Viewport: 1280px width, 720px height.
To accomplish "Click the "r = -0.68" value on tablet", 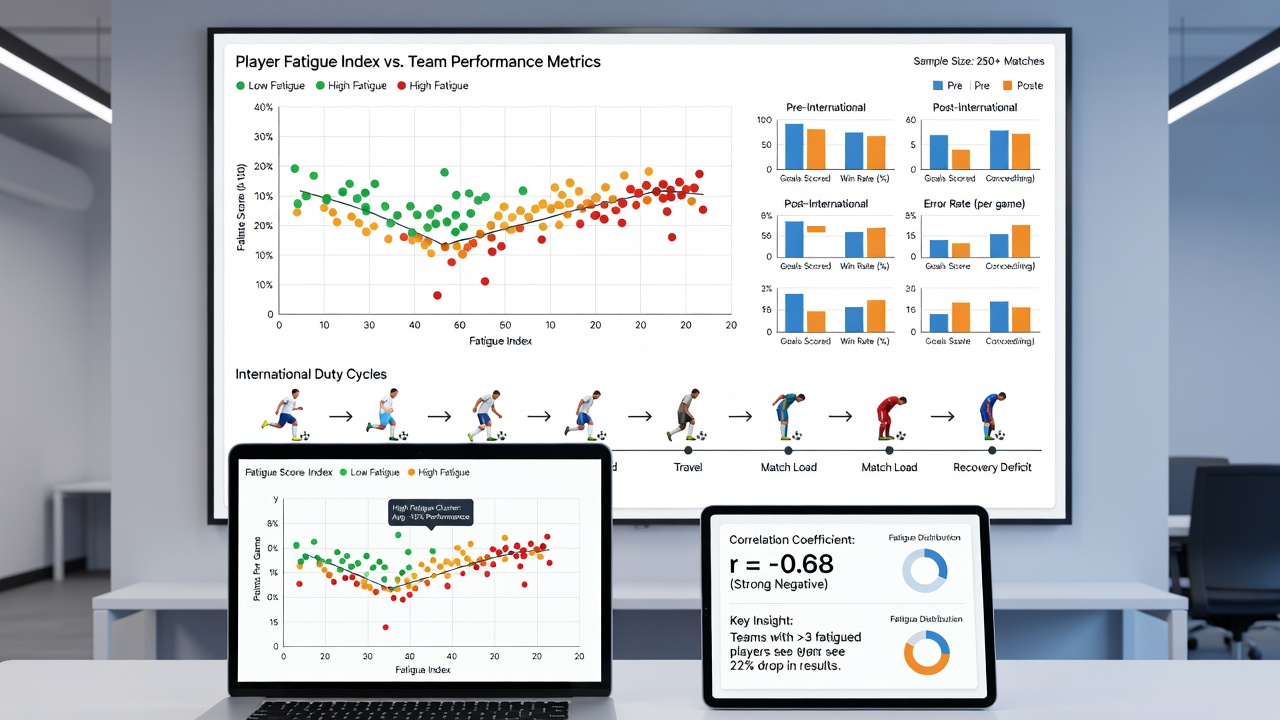I will coord(781,564).
